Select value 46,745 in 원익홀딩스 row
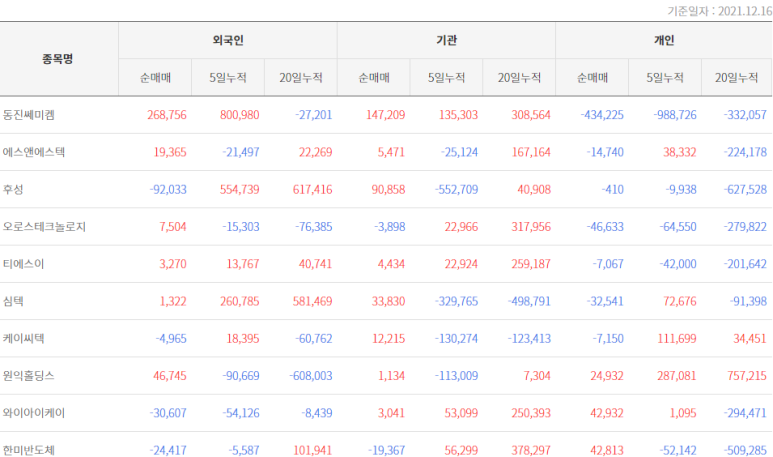Image resolution: width=773 pixels, height=457 pixels. click(x=170, y=376)
